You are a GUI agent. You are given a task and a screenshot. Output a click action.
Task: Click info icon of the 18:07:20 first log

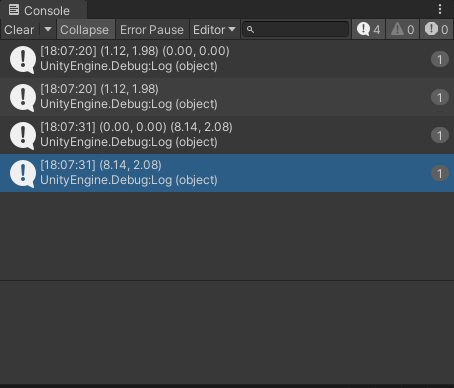(x=23, y=60)
